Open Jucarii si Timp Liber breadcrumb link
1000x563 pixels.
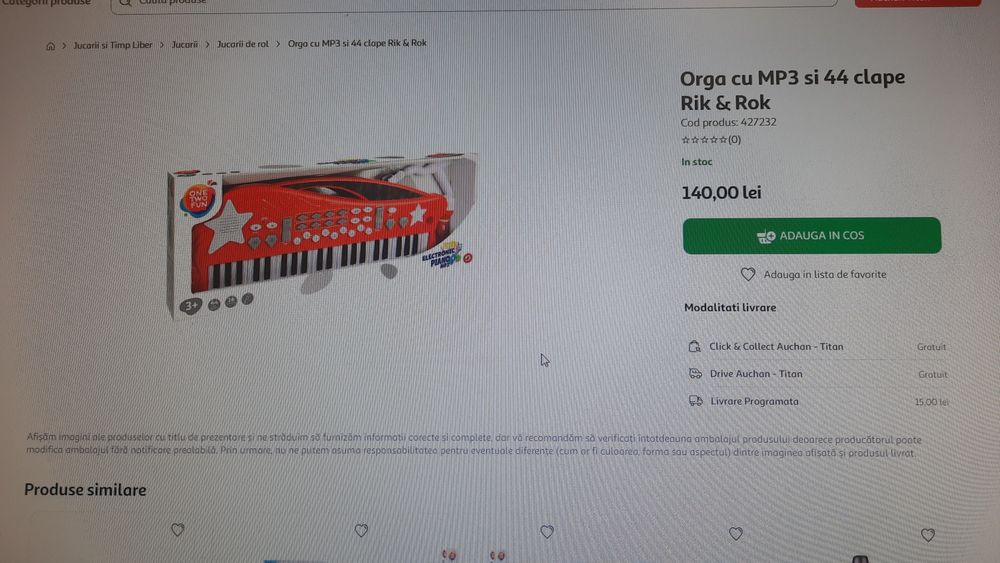click(112, 45)
